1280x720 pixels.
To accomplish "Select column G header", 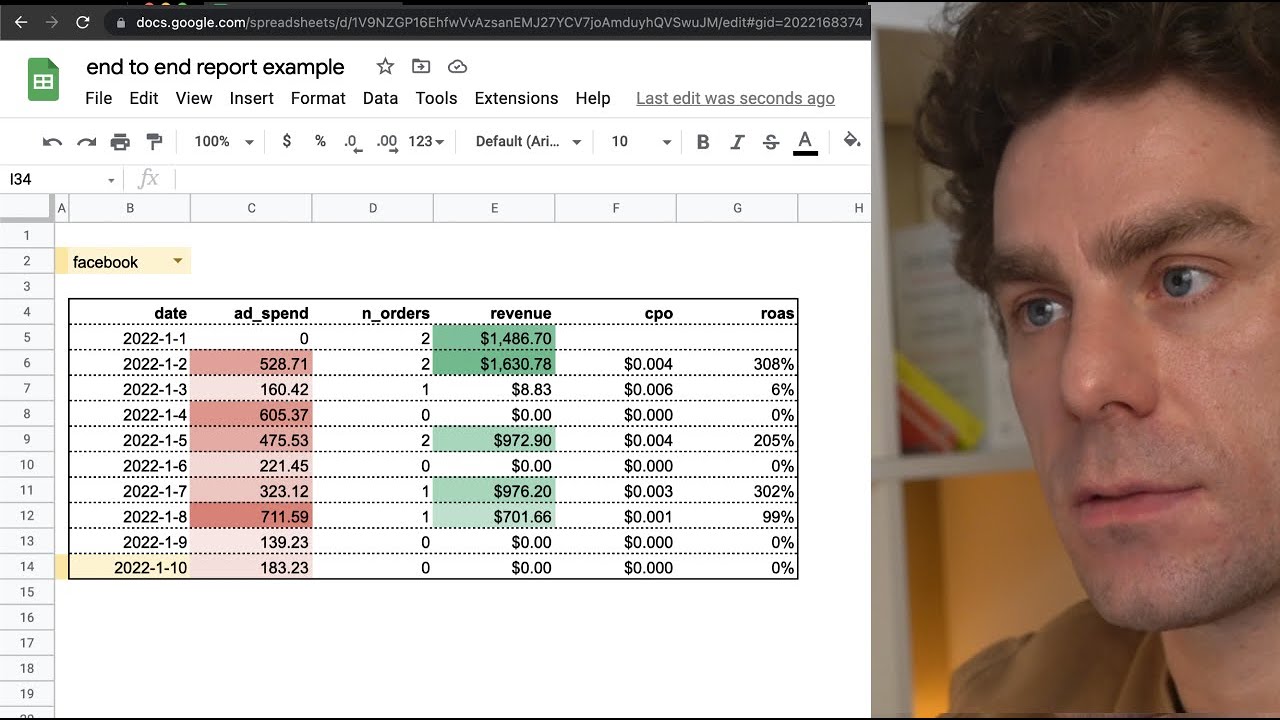I will point(737,208).
